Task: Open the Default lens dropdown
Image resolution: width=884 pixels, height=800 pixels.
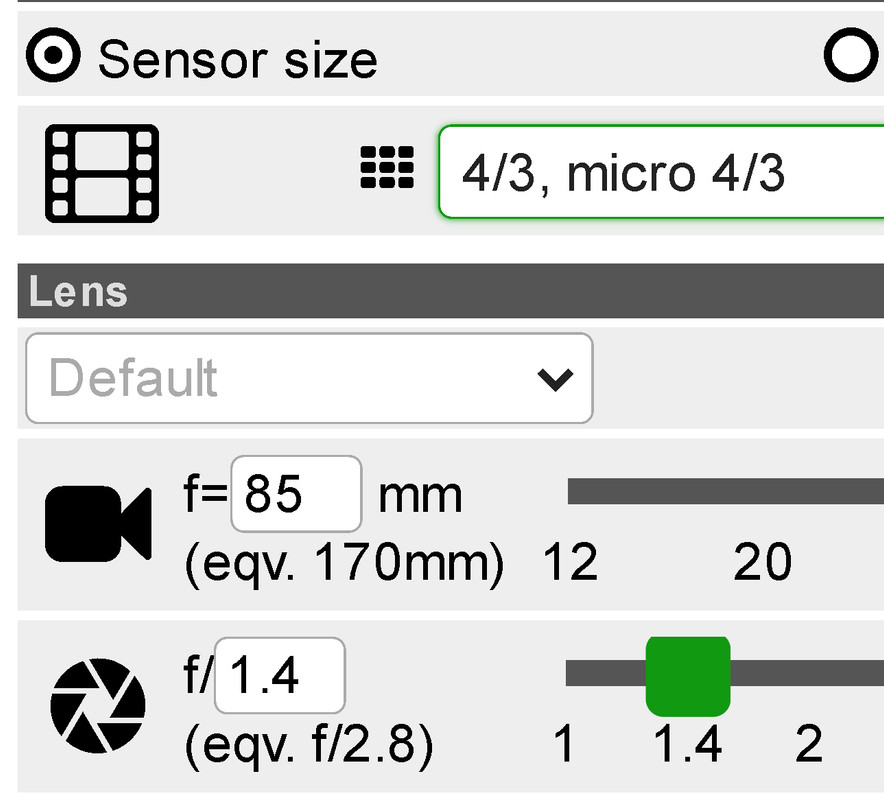Action: coord(308,378)
